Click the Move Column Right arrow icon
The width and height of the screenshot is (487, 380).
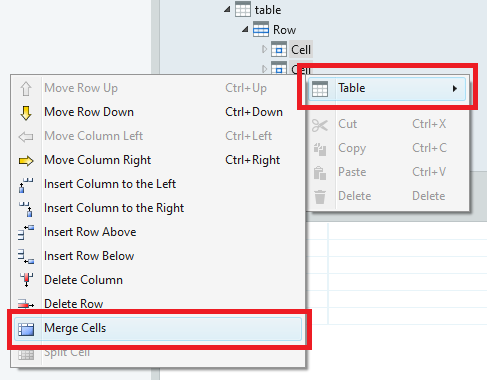(26, 161)
